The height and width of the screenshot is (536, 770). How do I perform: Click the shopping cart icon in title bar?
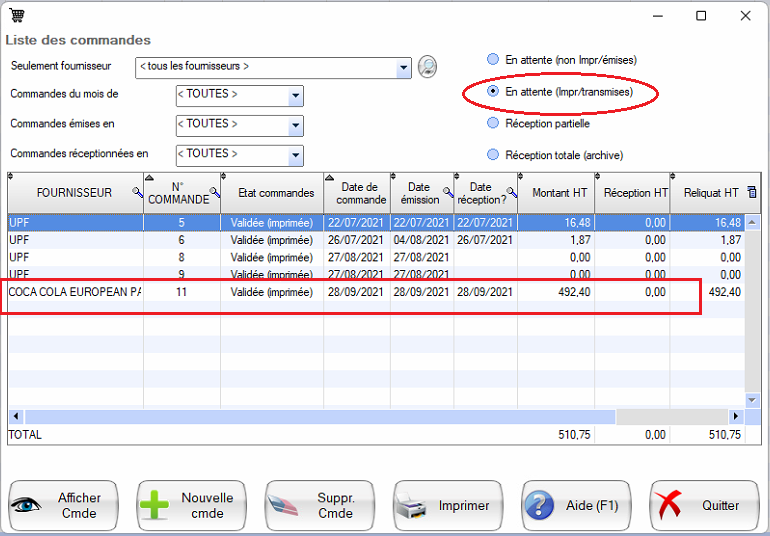click(x=17, y=16)
